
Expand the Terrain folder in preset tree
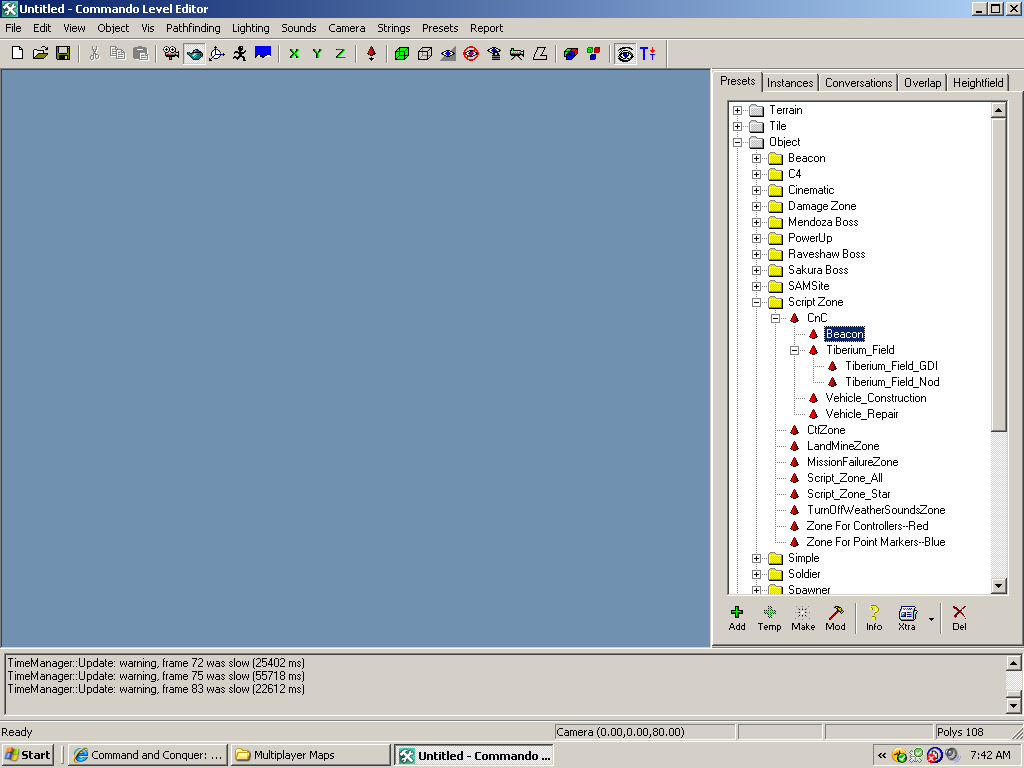[x=738, y=110]
